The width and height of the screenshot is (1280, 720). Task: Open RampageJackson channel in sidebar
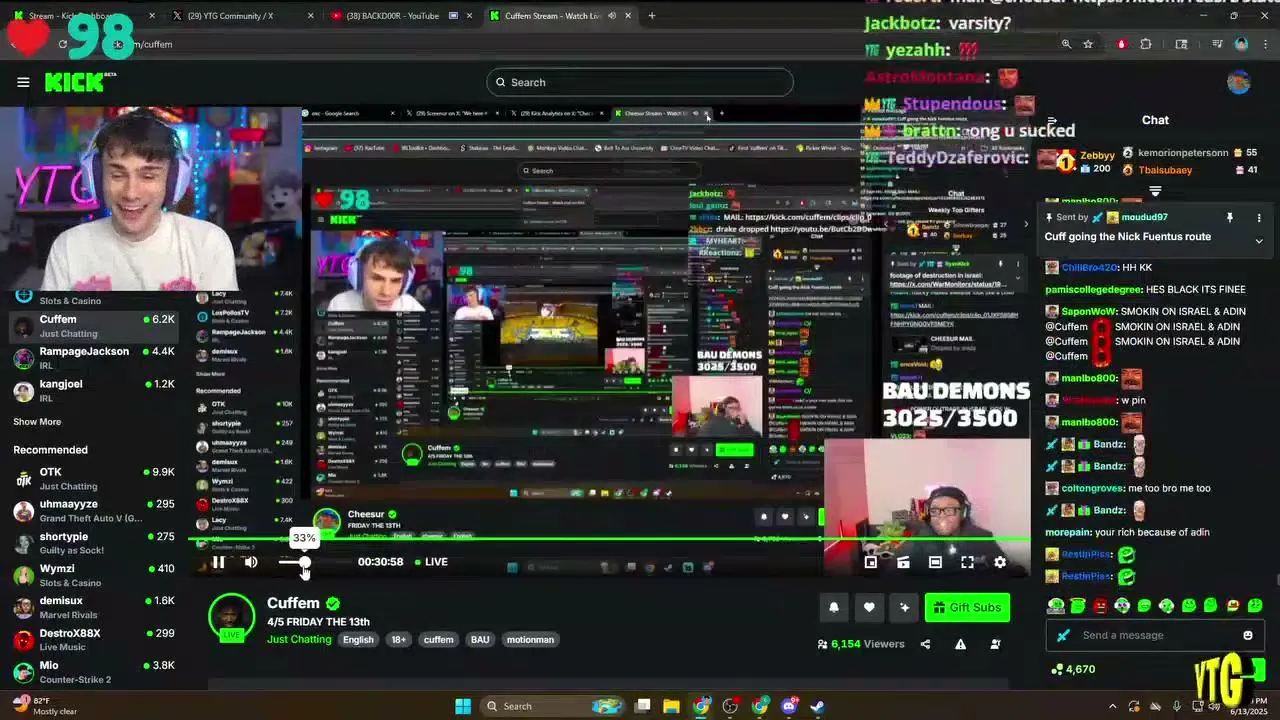[x=94, y=358]
